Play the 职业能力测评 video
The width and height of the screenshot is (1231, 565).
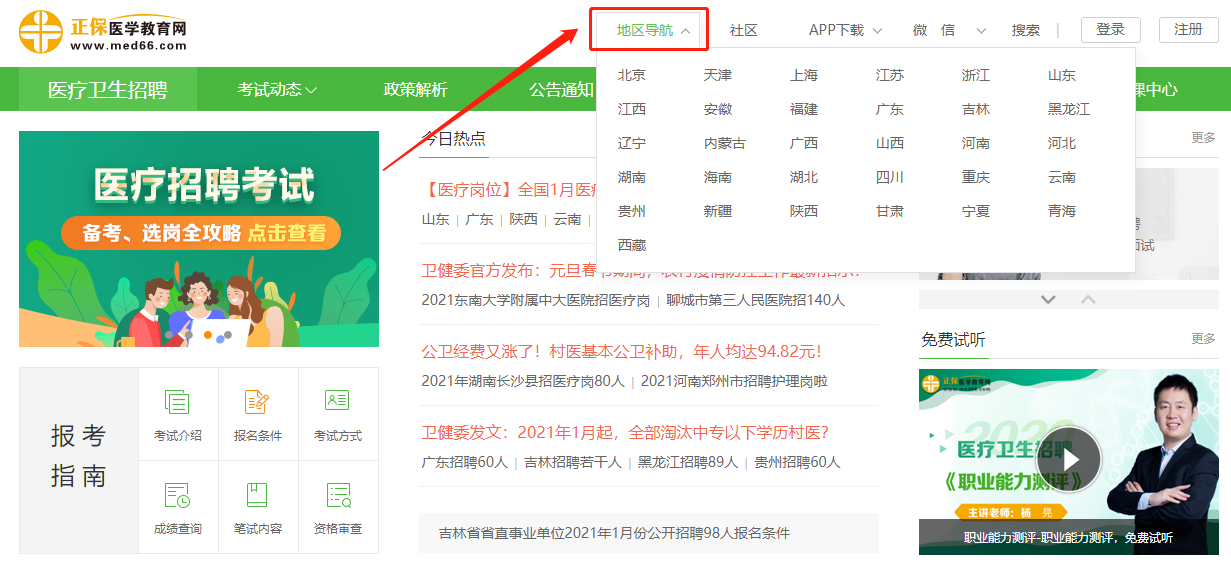click(x=1068, y=460)
